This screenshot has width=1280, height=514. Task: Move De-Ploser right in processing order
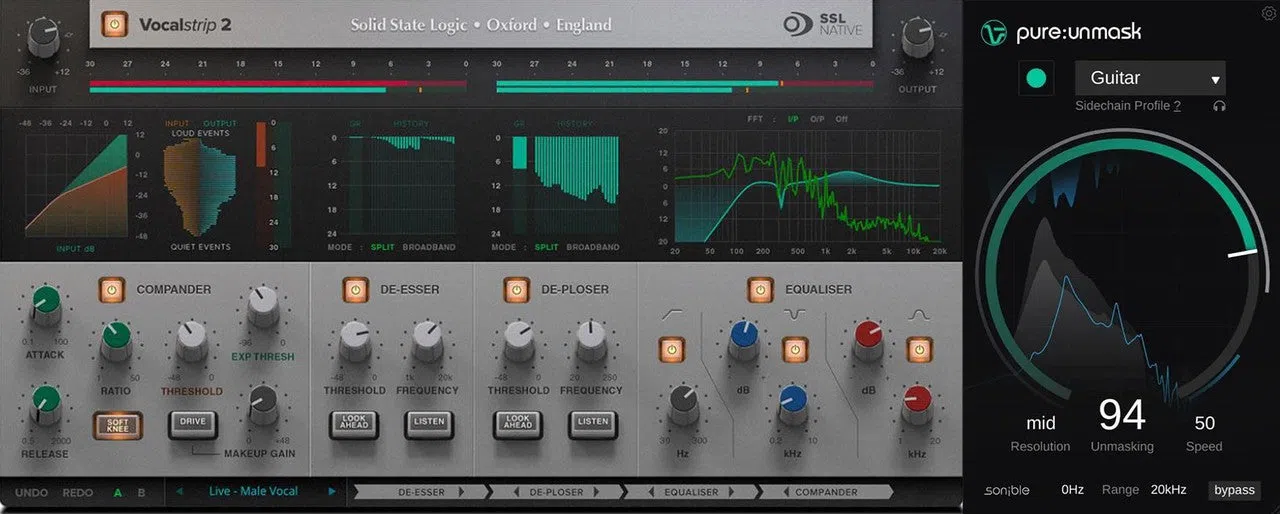pos(598,492)
